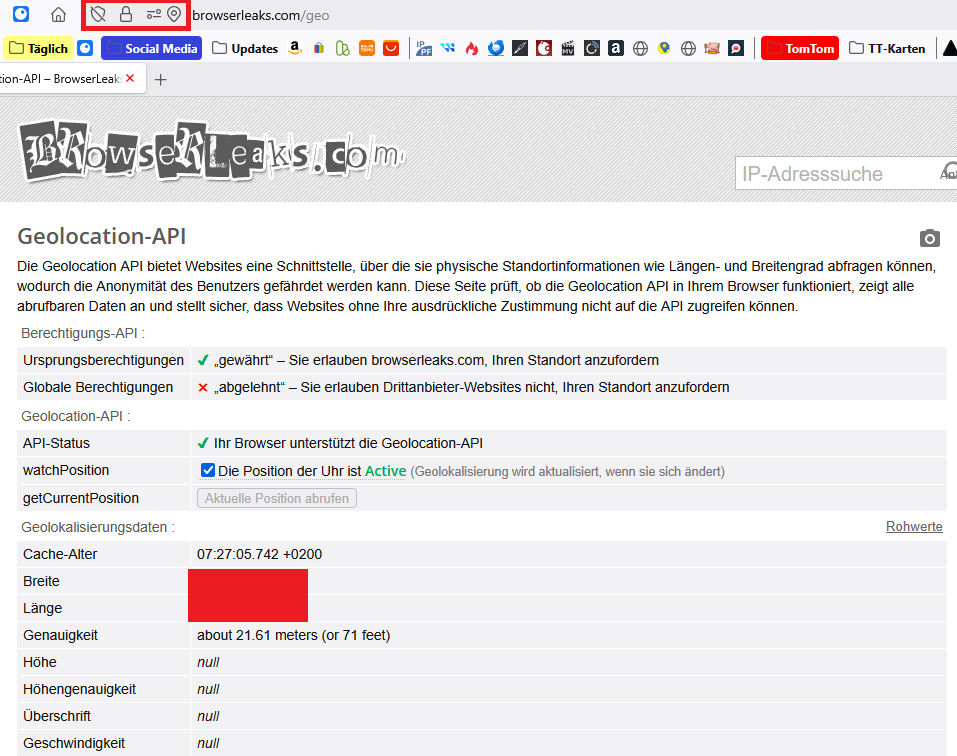This screenshot has width=957, height=756.
Task: Open the blue bird mail bookmark icon
Action: (496, 48)
